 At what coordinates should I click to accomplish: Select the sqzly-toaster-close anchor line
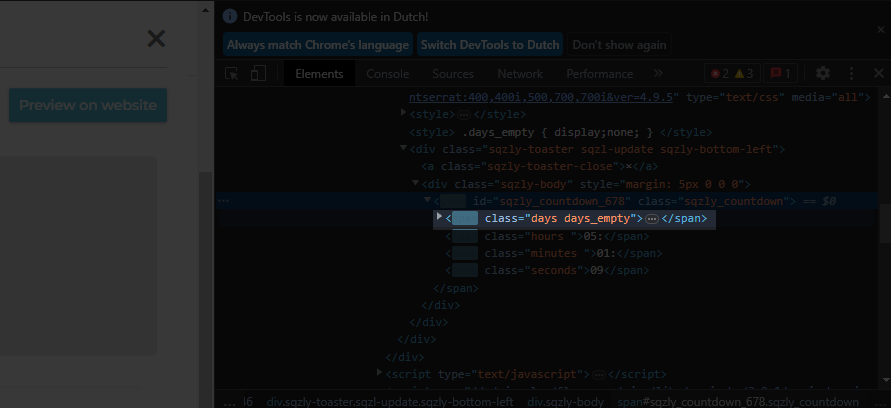(540, 166)
